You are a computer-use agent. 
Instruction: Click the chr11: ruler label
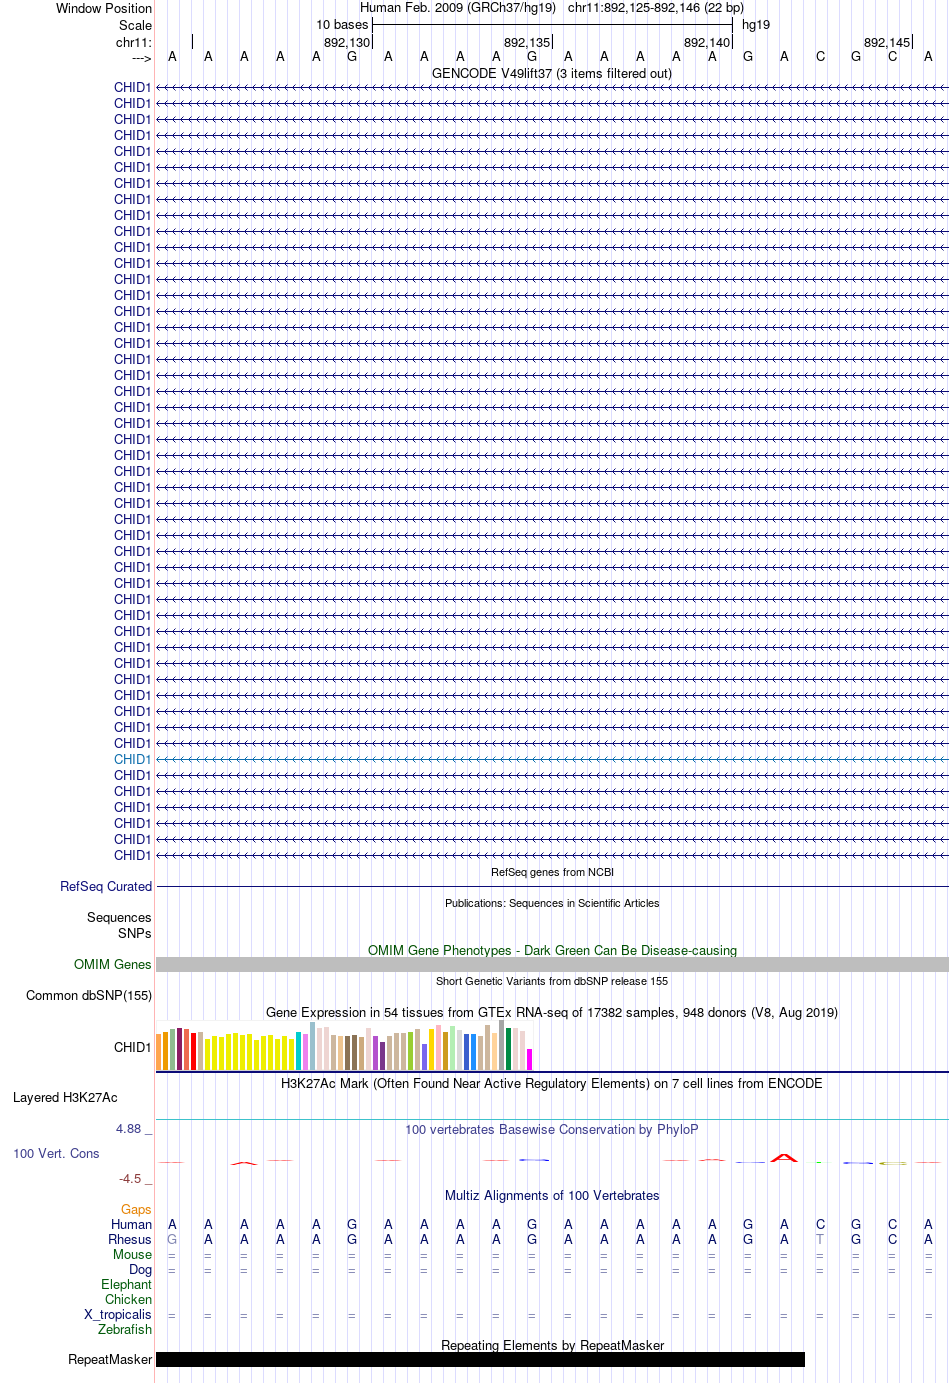134,42
